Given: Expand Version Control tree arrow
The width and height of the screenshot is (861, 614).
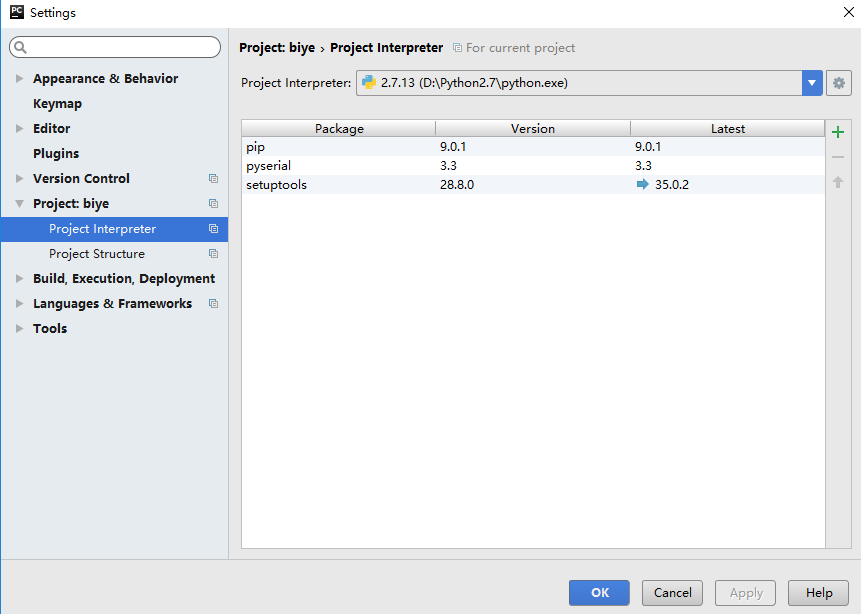Looking at the screenshot, I should [x=19, y=178].
